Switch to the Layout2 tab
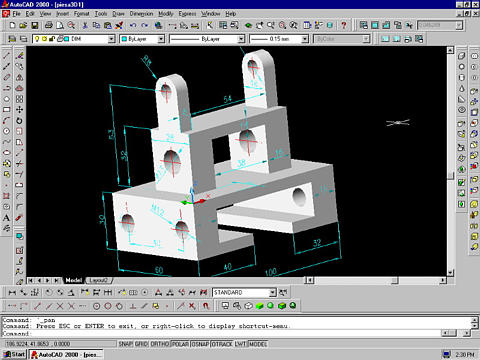This screenshot has width=480, height=360. pyautogui.click(x=99, y=280)
